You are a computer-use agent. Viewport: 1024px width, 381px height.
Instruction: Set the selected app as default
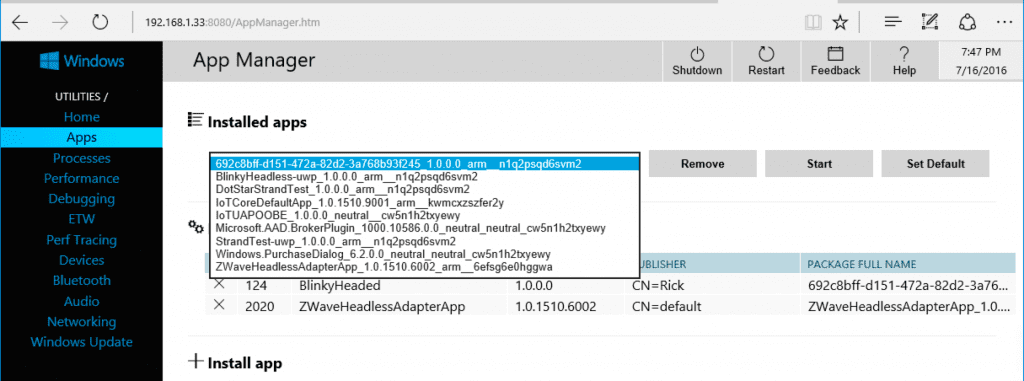935,163
